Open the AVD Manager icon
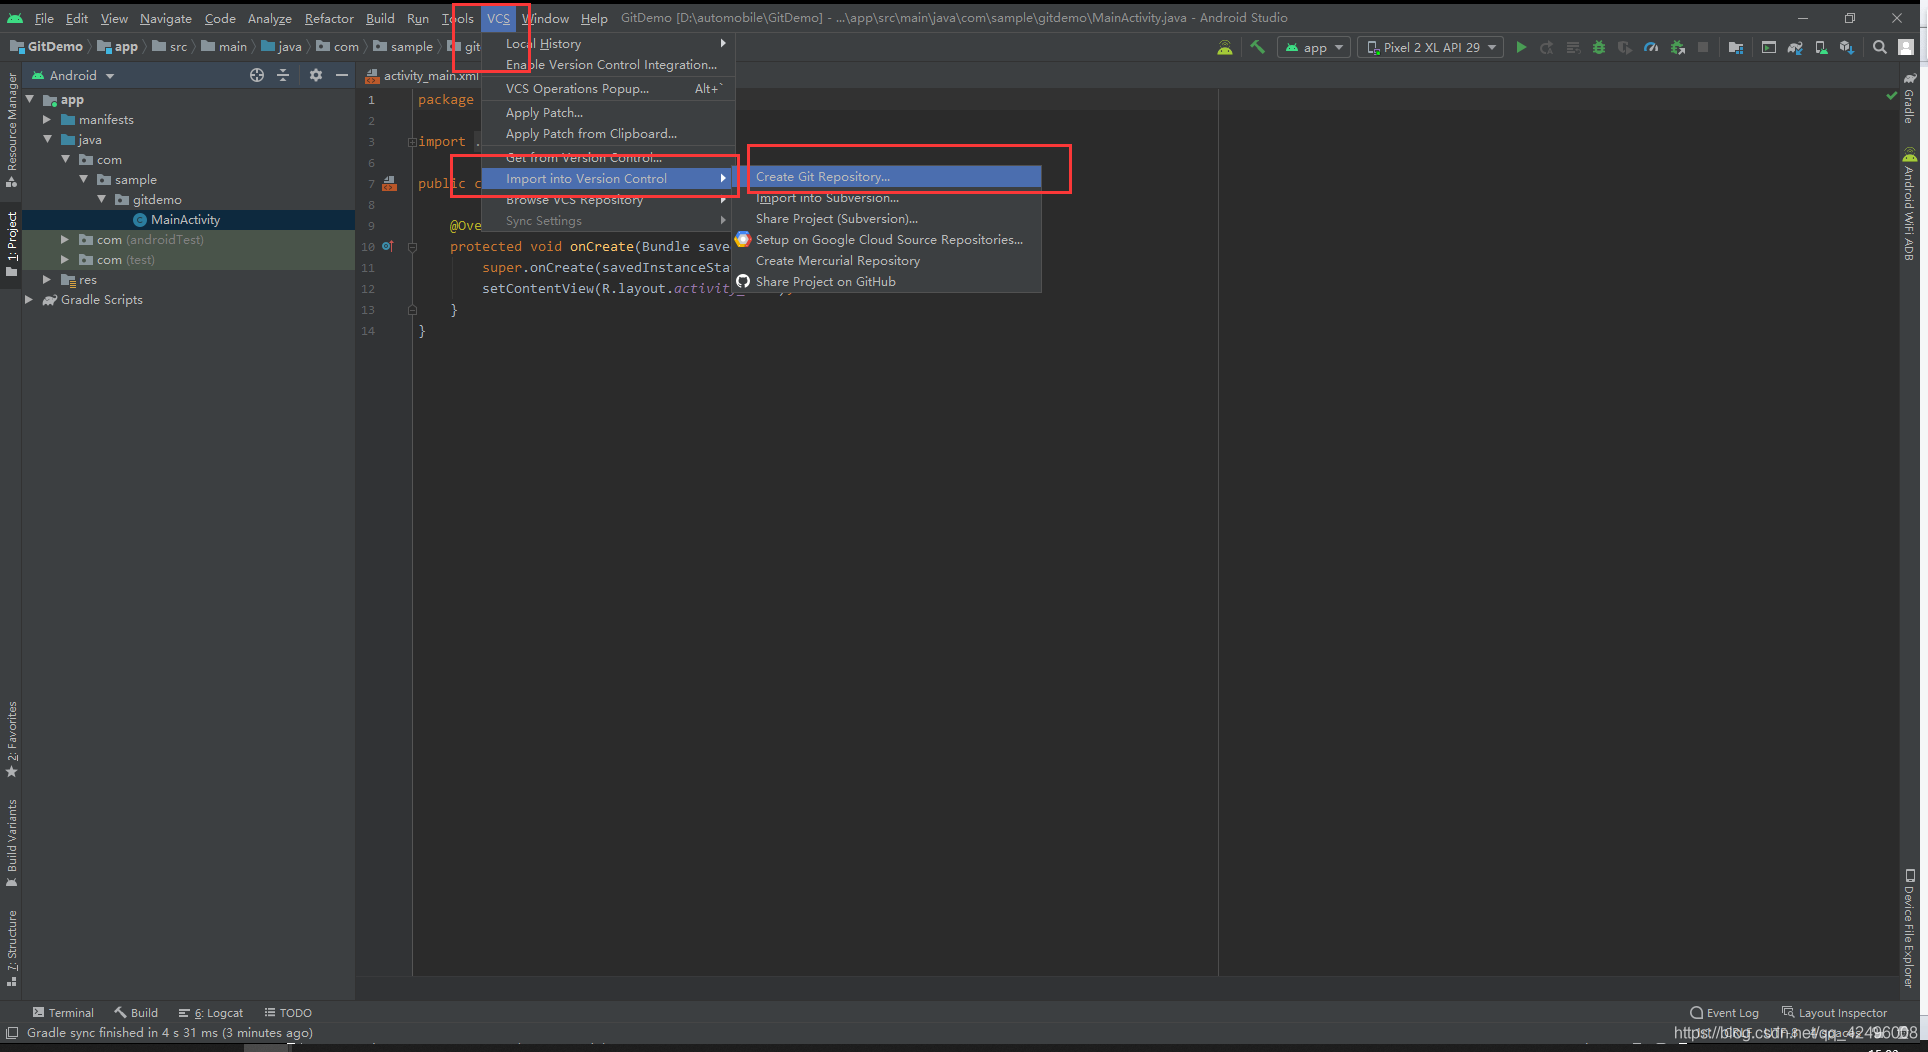Screen dimensions: 1928x1052 click(x=1821, y=47)
